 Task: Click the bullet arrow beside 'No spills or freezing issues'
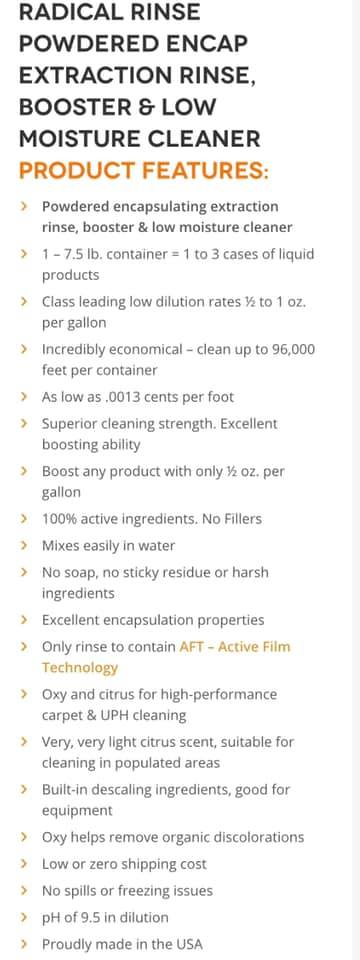[24, 890]
